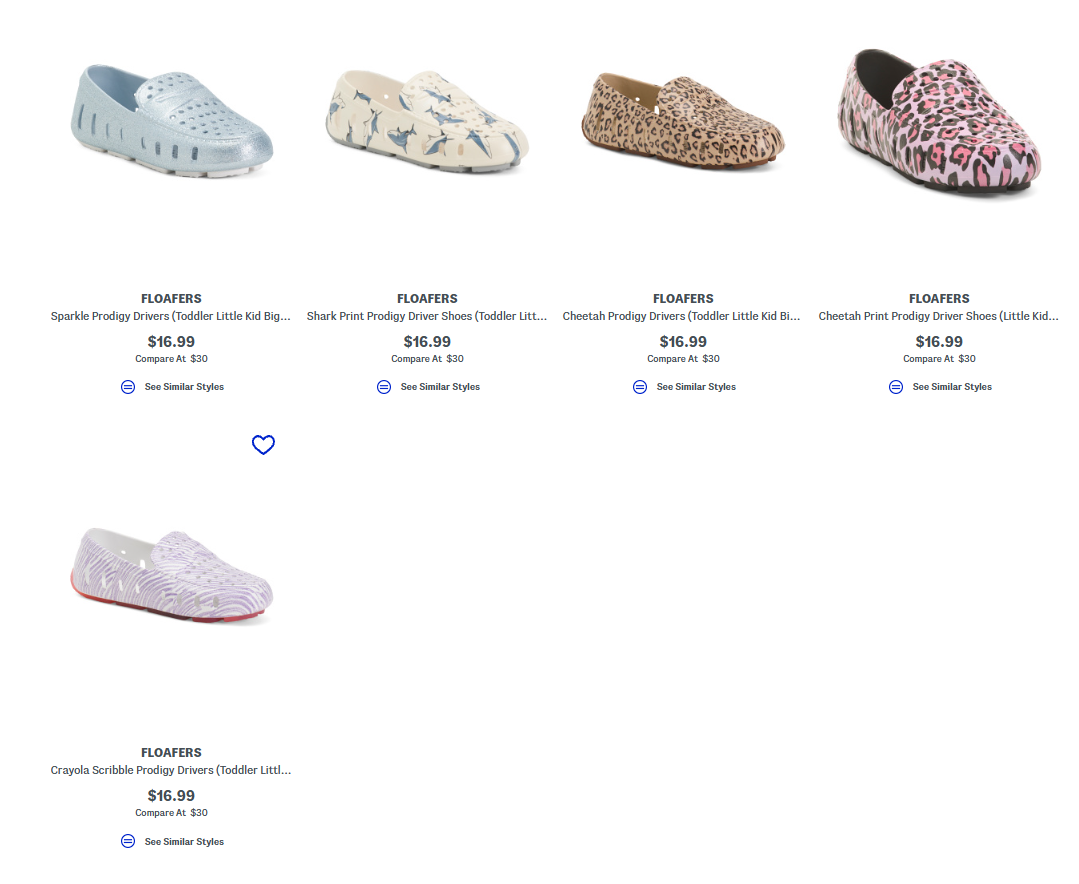Click See Similar Styles text for Sparkle Drivers
The height and width of the screenshot is (884, 1079).
pyautogui.click(x=184, y=387)
